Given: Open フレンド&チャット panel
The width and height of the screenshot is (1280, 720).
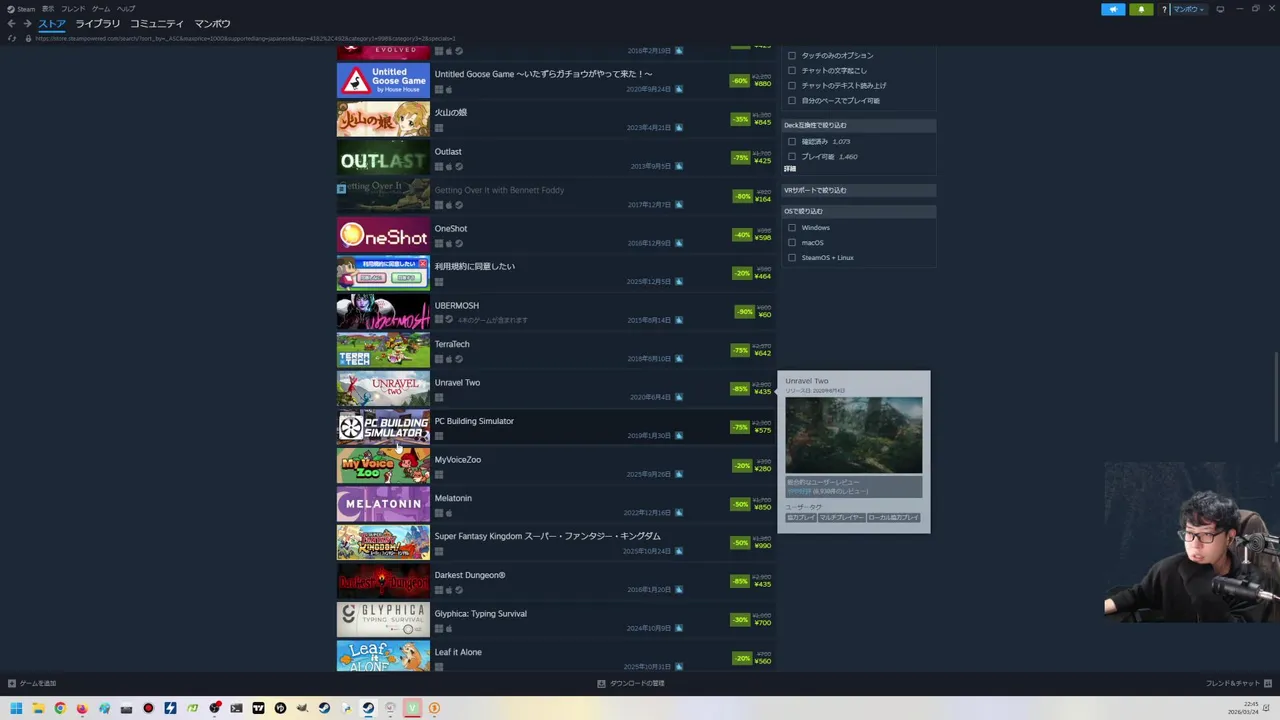Looking at the screenshot, I should [1238, 683].
